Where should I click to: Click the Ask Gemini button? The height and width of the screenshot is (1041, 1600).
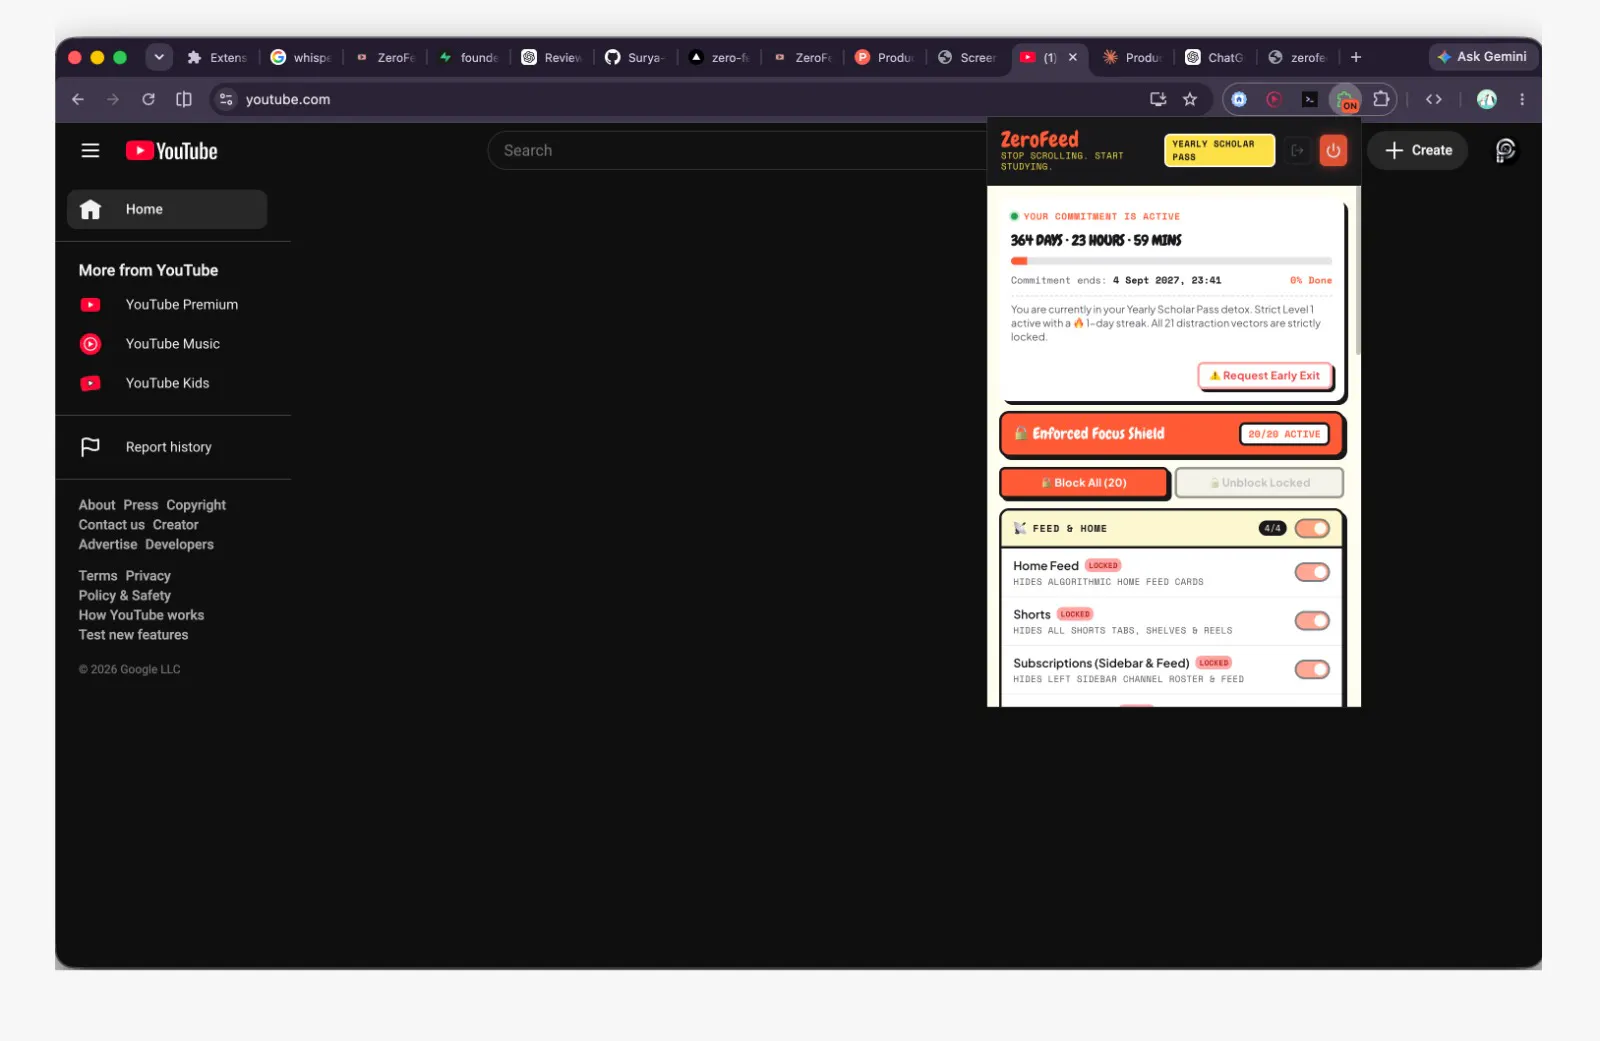pyautogui.click(x=1482, y=57)
